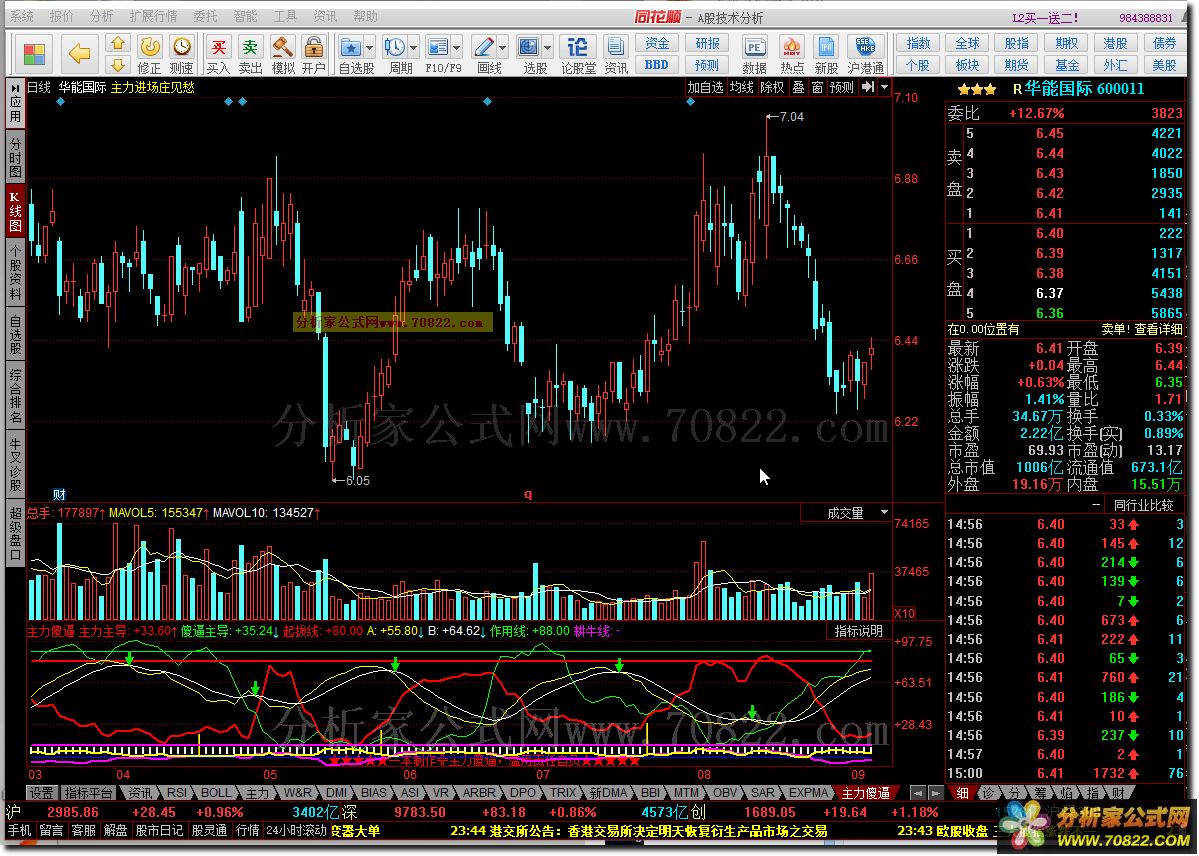Open 指标说明 indicator description
The width and height of the screenshot is (1199, 856).
(859, 631)
